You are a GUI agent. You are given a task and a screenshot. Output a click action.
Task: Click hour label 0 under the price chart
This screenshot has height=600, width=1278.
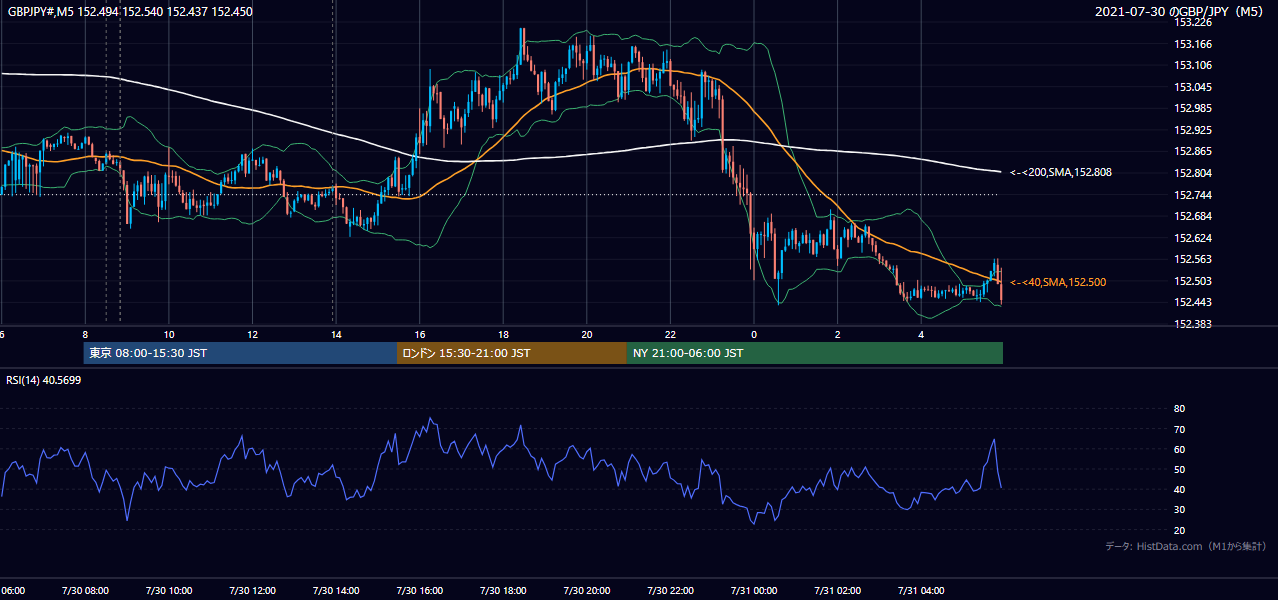click(754, 334)
